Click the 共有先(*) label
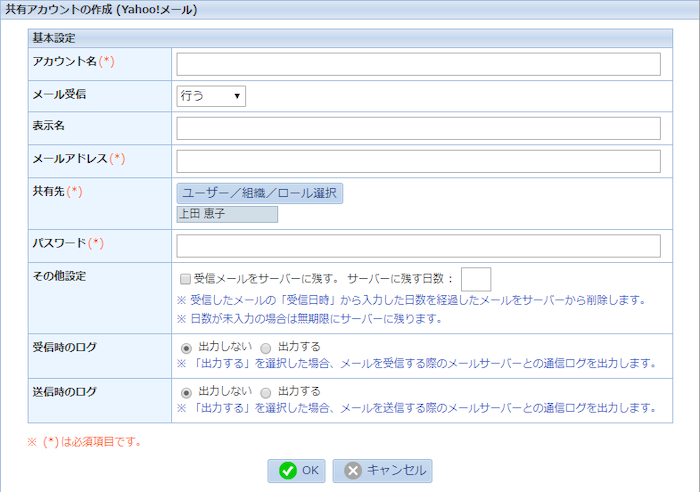This screenshot has height=492, width=700. click(57, 192)
